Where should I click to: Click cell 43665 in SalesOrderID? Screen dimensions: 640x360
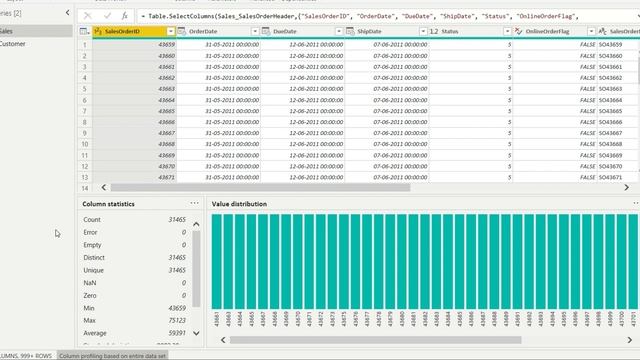pyautogui.click(x=134, y=111)
